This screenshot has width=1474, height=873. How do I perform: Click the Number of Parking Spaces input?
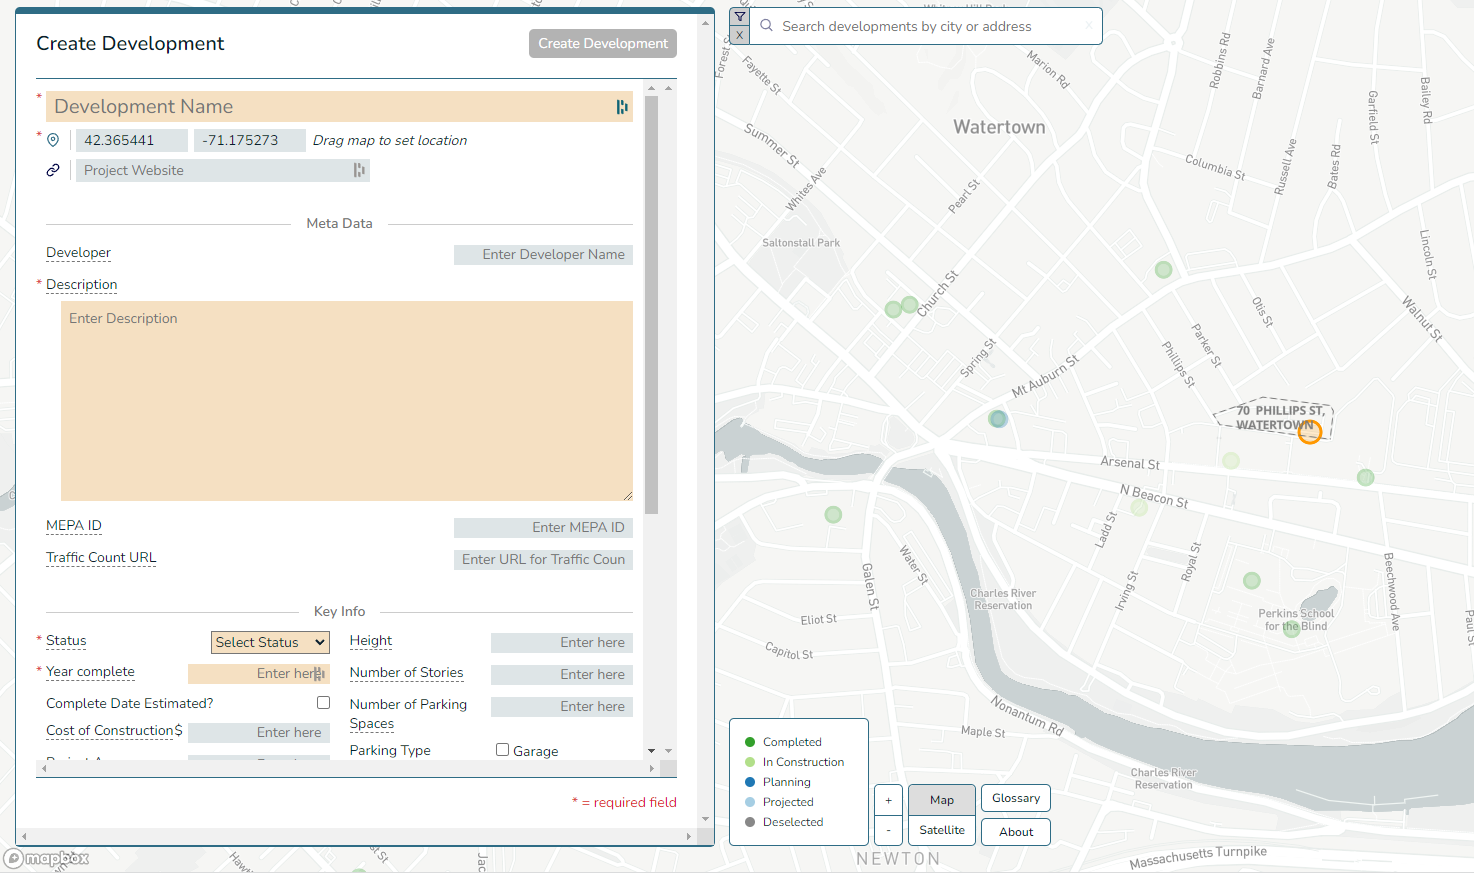tap(562, 706)
